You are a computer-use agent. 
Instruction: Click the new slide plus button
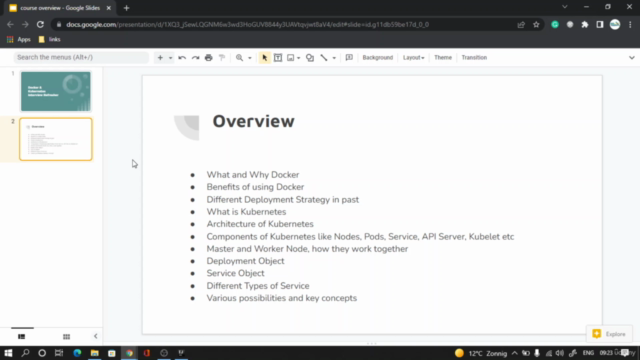click(x=160, y=58)
